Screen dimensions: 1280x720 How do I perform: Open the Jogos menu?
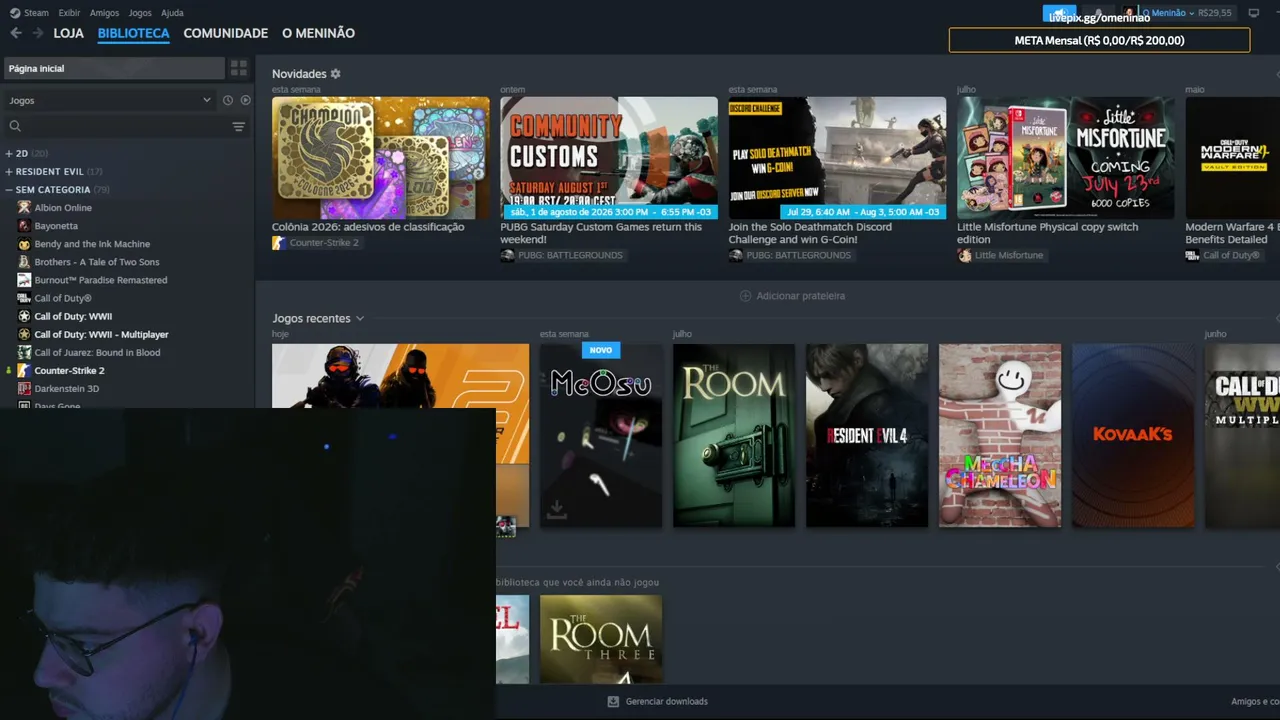[140, 13]
